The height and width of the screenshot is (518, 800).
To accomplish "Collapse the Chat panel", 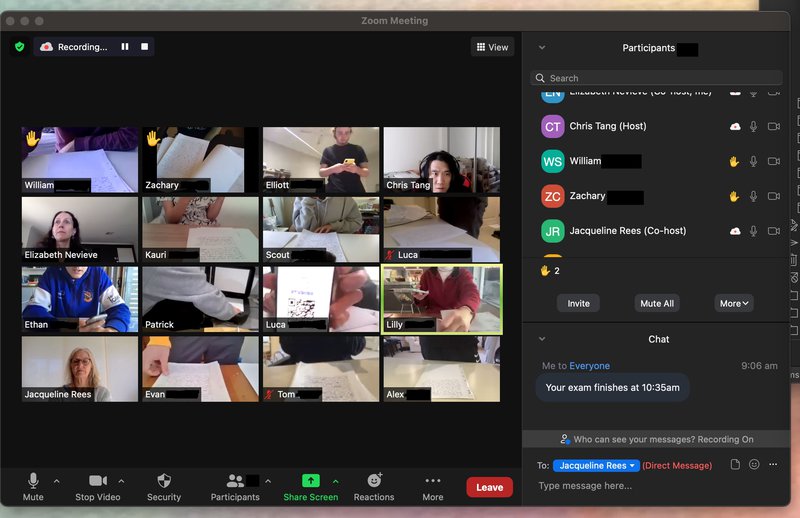I will point(542,339).
